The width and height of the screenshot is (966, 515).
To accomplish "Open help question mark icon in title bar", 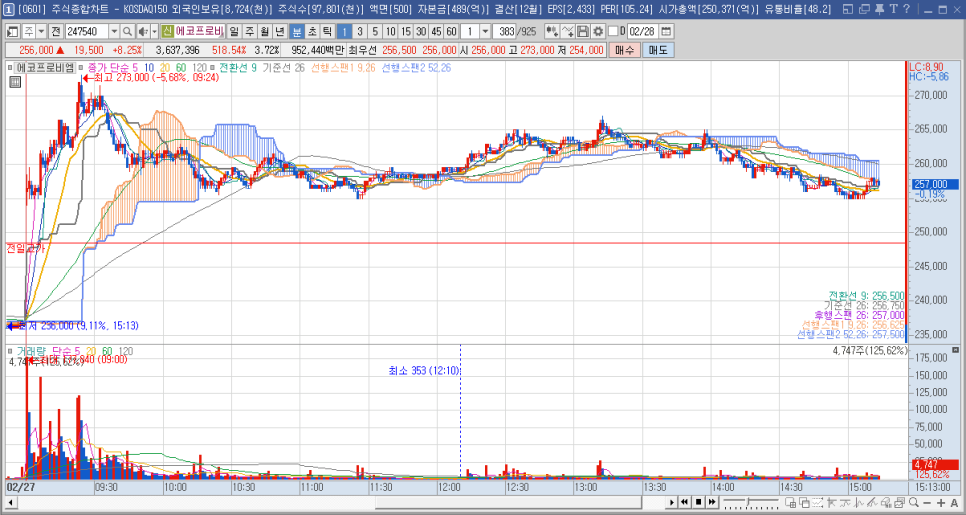I will (x=906, y=9).
